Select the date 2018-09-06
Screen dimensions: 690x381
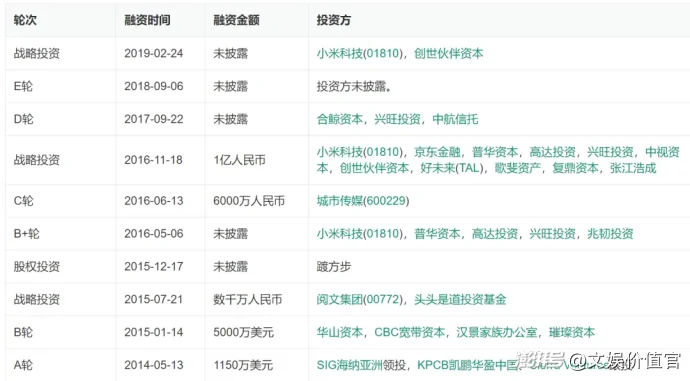coord(154,86)
